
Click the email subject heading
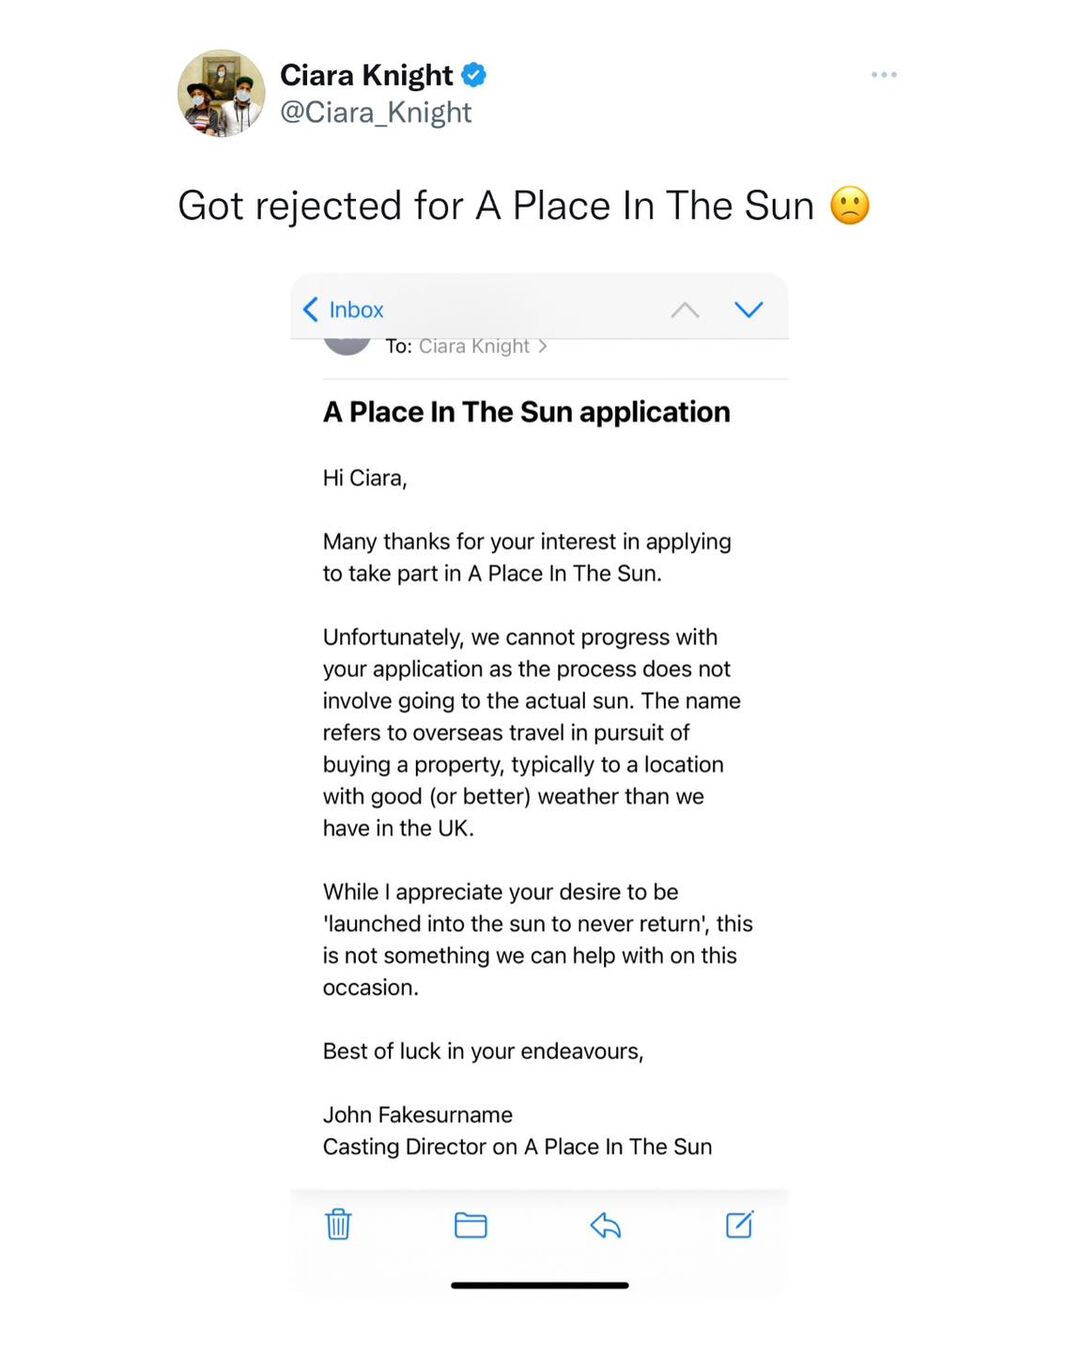(x=526, y=412)
